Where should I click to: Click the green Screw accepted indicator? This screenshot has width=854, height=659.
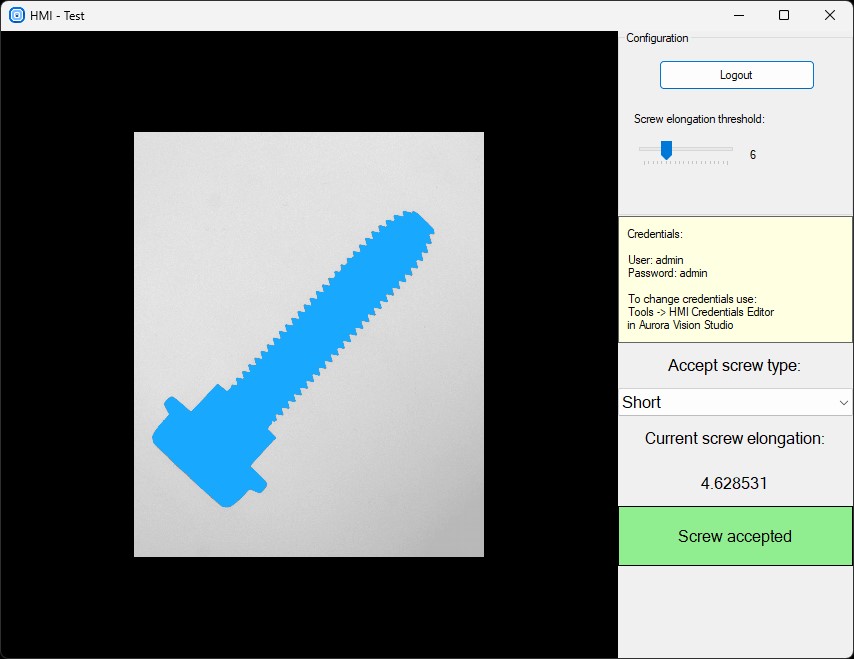[x=735, y=536]
